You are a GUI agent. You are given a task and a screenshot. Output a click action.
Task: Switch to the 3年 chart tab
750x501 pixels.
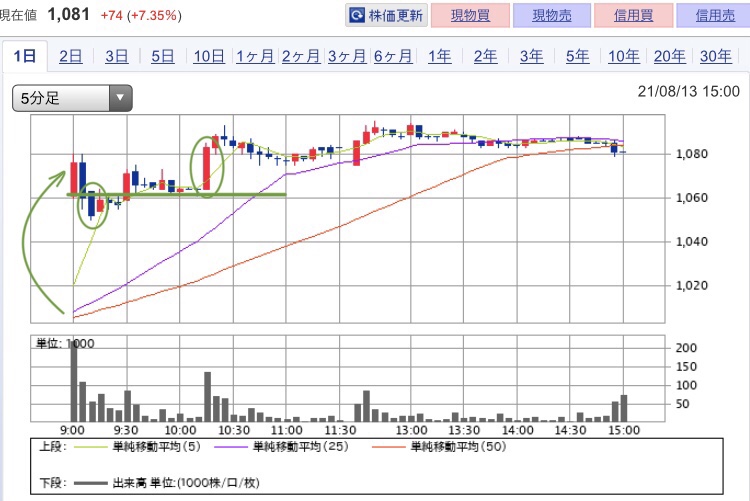coord(531,56)
